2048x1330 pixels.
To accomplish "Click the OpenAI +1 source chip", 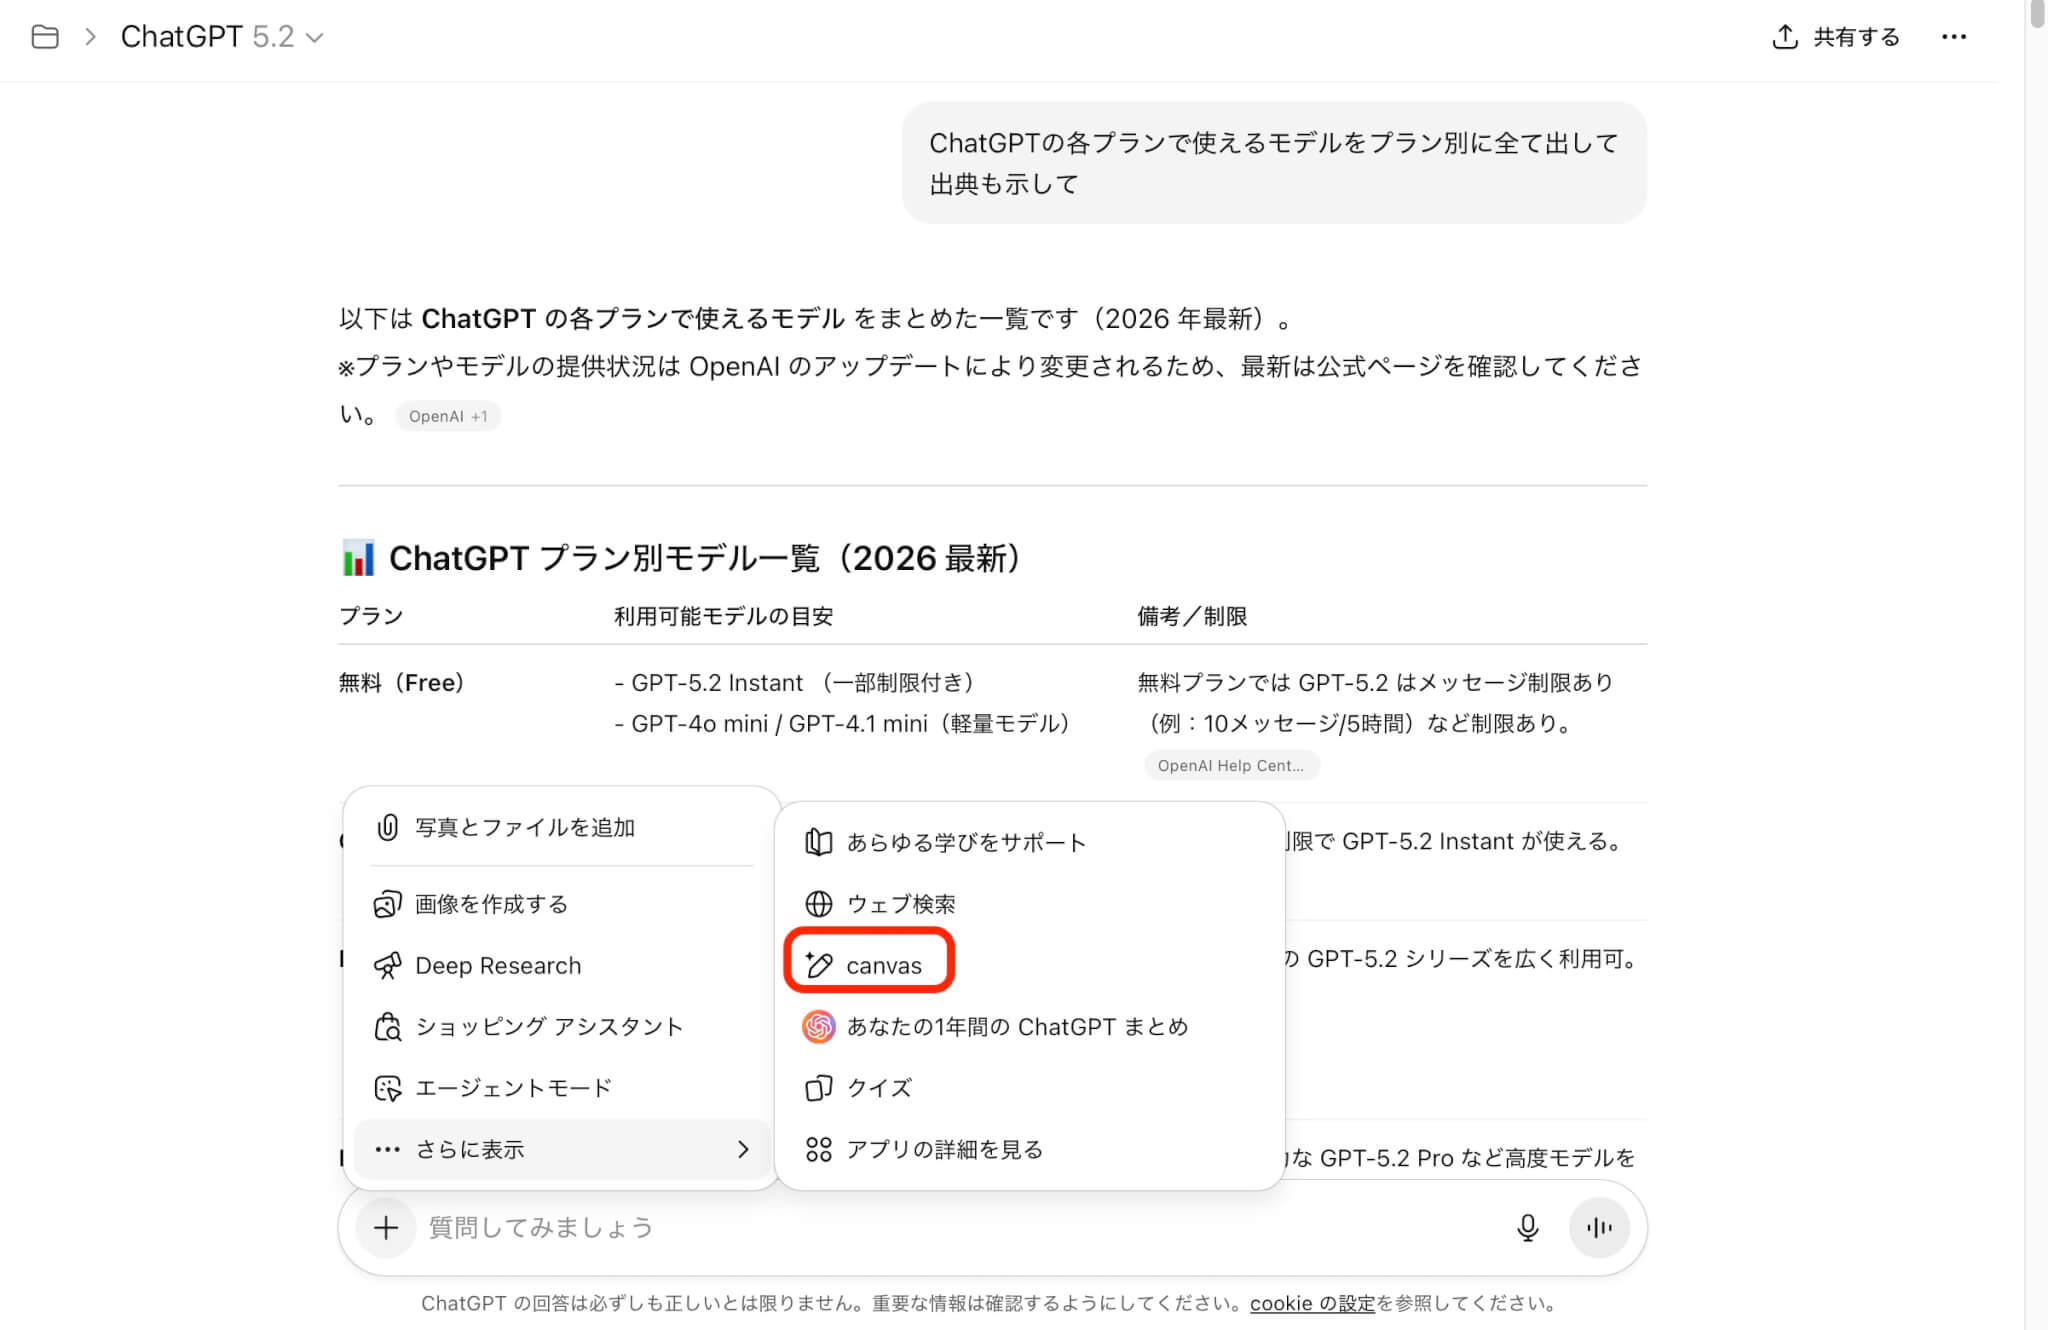I will pyautogui.click(x=447, y=416).
